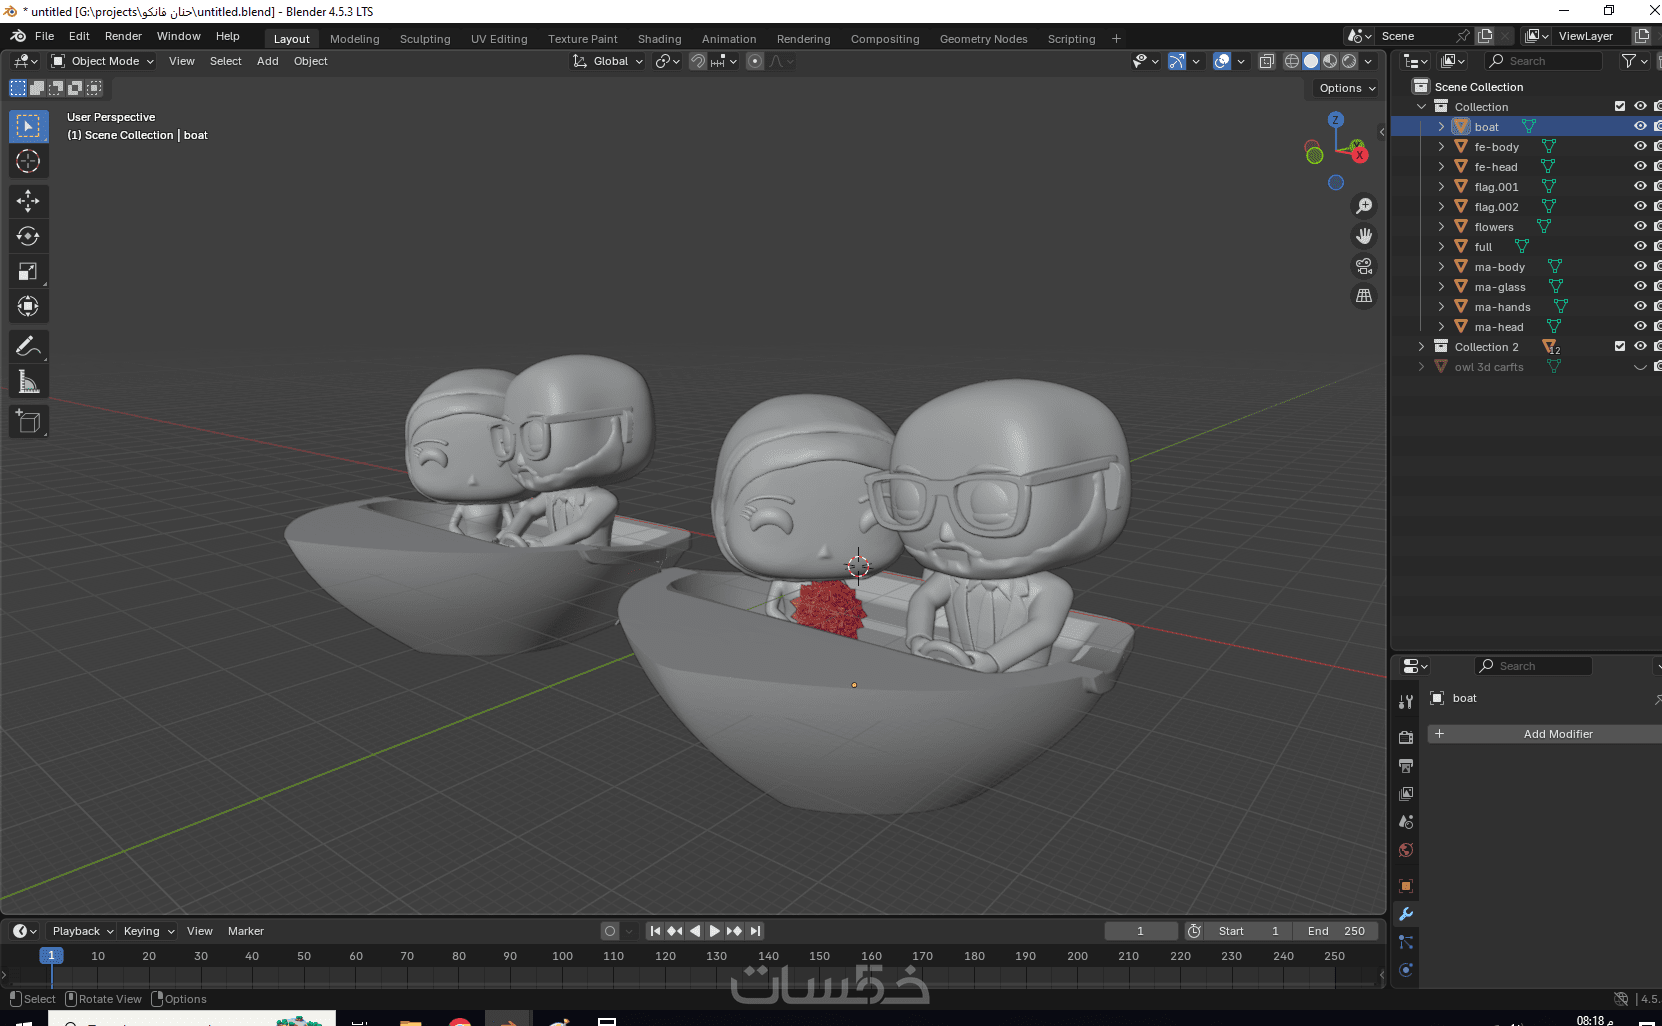The width and height of the screenshot is (1662, 1026).
Task: Select the 3D Cursor tool
Action: [x=28, y=161]
